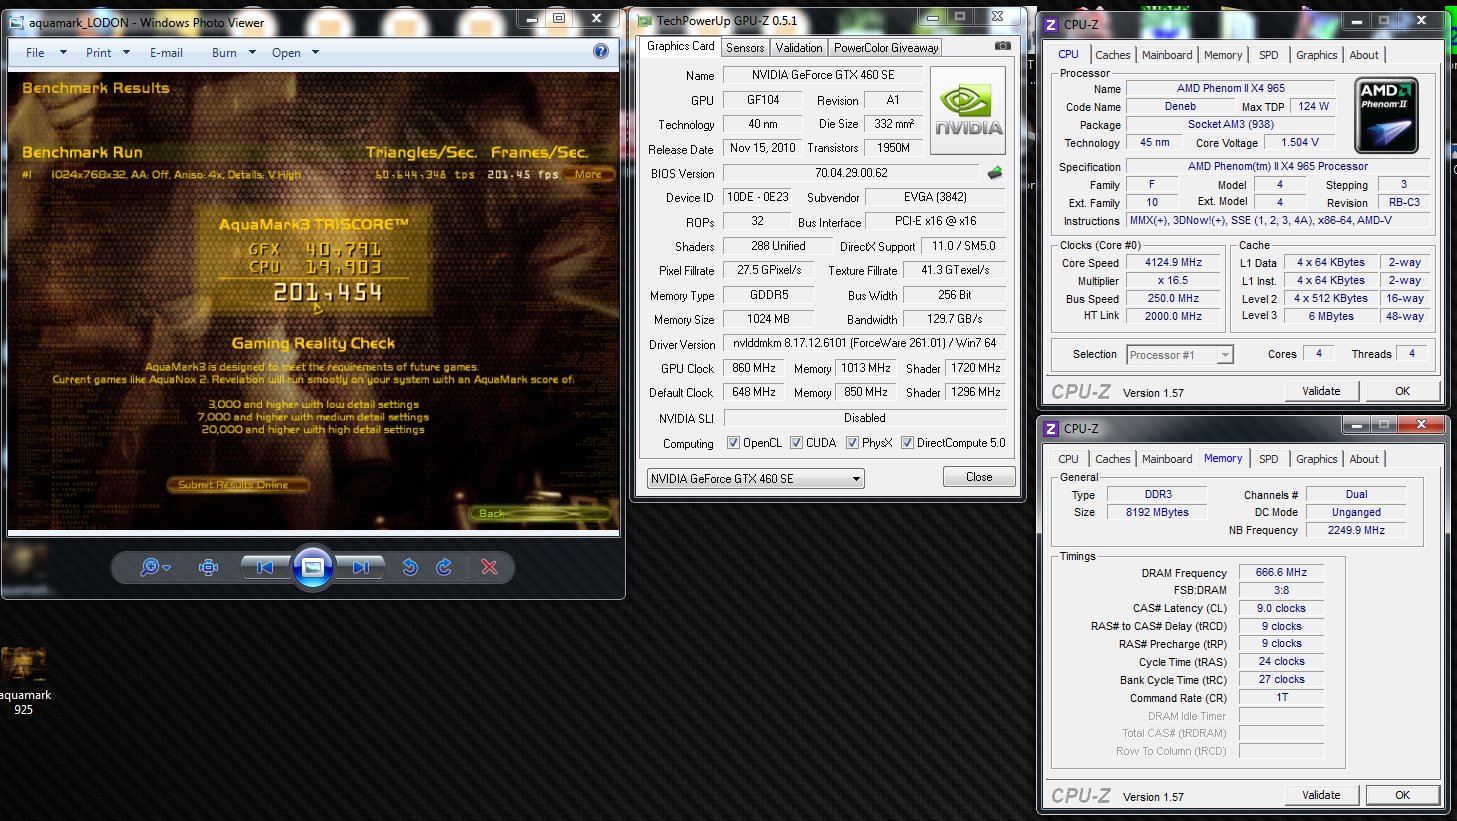Click the GPU Name field in GPU-Z
Viewport: 1457px width, 821px height.
tap(823, 75)
